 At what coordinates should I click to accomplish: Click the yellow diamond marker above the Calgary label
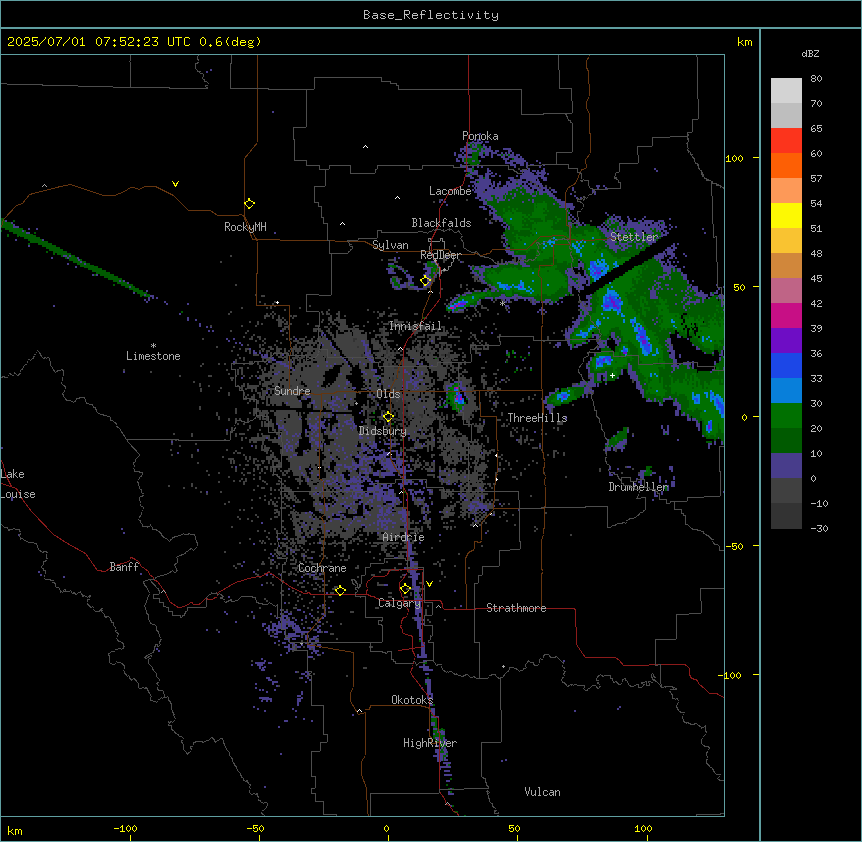405,589
